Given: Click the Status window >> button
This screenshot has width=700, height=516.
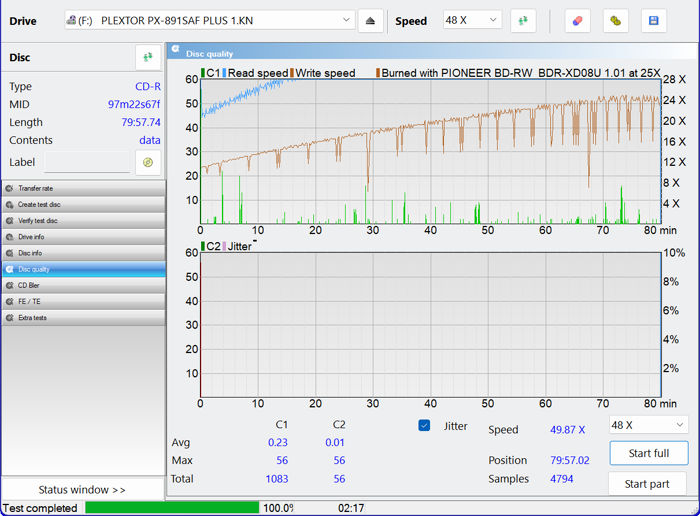Looking at the screenshot, I should [82, 490].
